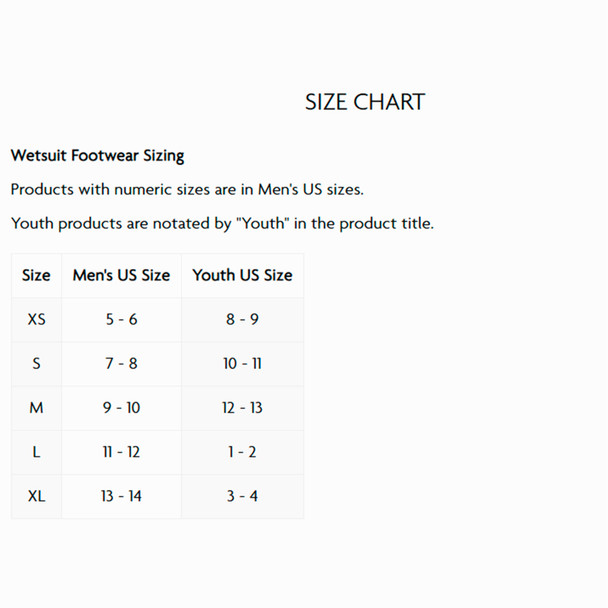Click the SIZE CHART heading
The height and width of the screenshot is (608, 608).
pos(364,102)
